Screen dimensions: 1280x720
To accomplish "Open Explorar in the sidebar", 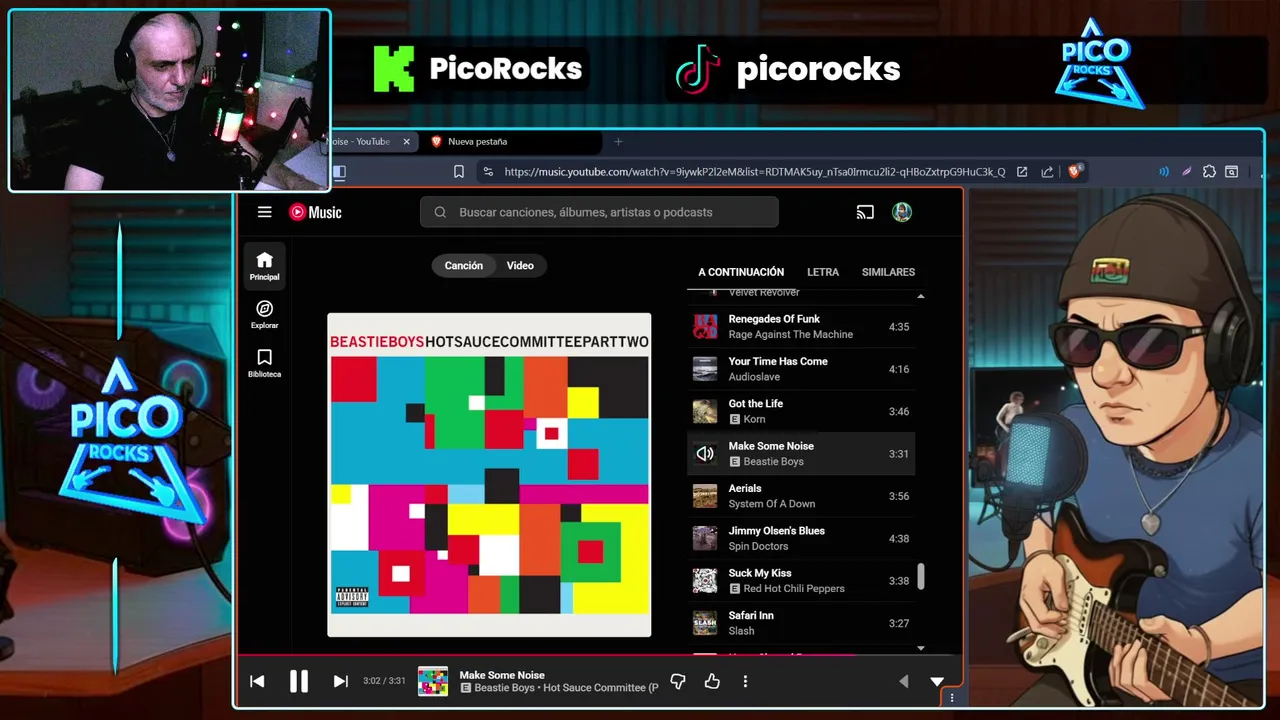I will [264, 314].
